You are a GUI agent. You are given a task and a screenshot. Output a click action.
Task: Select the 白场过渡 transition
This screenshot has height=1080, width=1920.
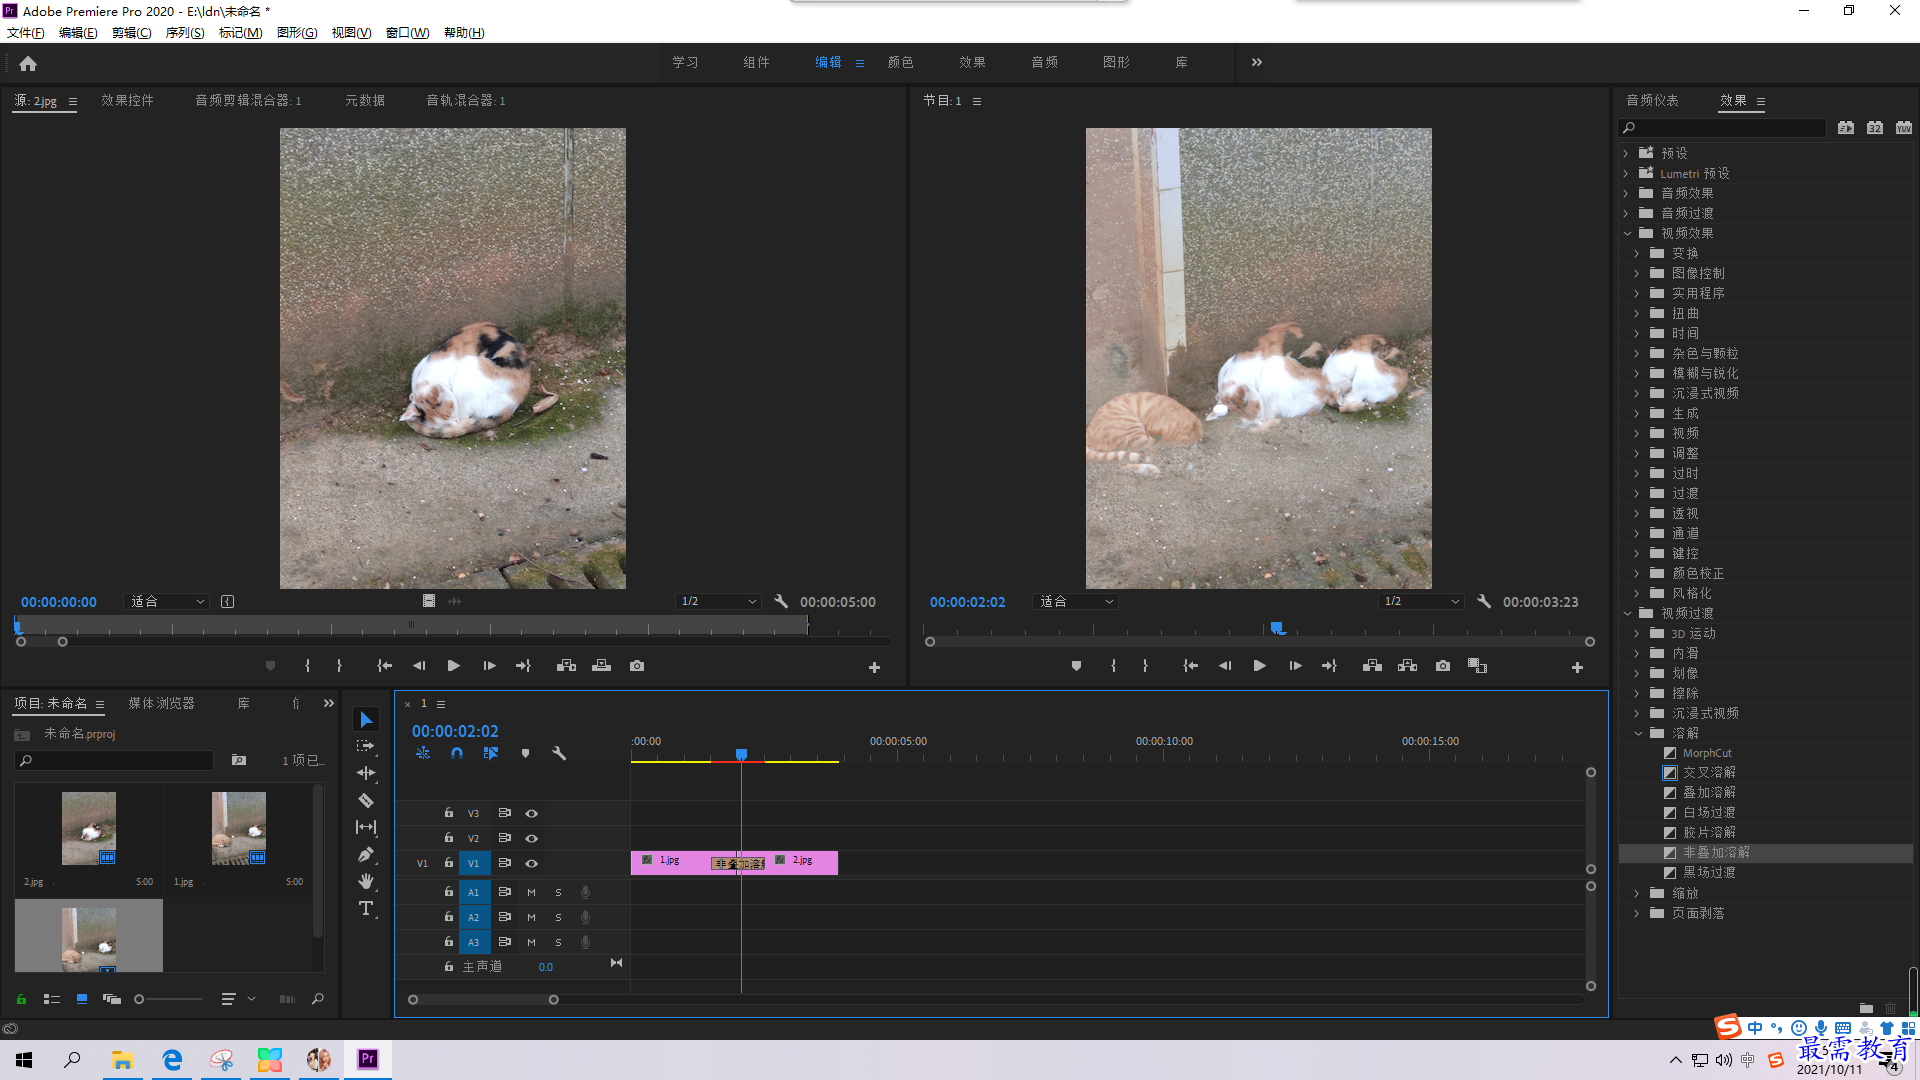[1709, 813]
